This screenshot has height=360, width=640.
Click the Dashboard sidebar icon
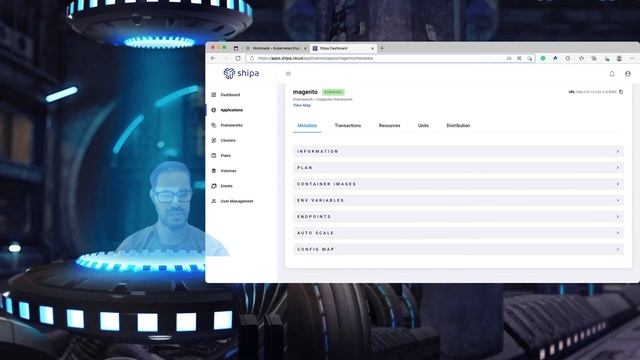tap(213, 95)
